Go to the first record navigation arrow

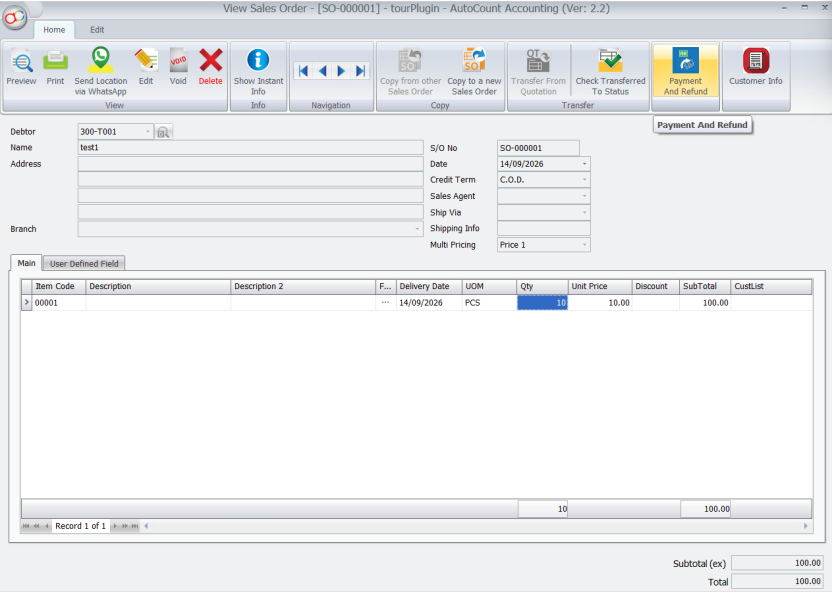coord(304,71)
